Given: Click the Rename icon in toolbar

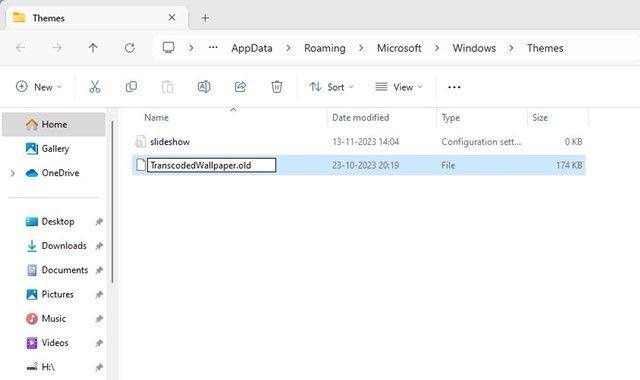Looking at the screenshot, I should pos(204,87).
